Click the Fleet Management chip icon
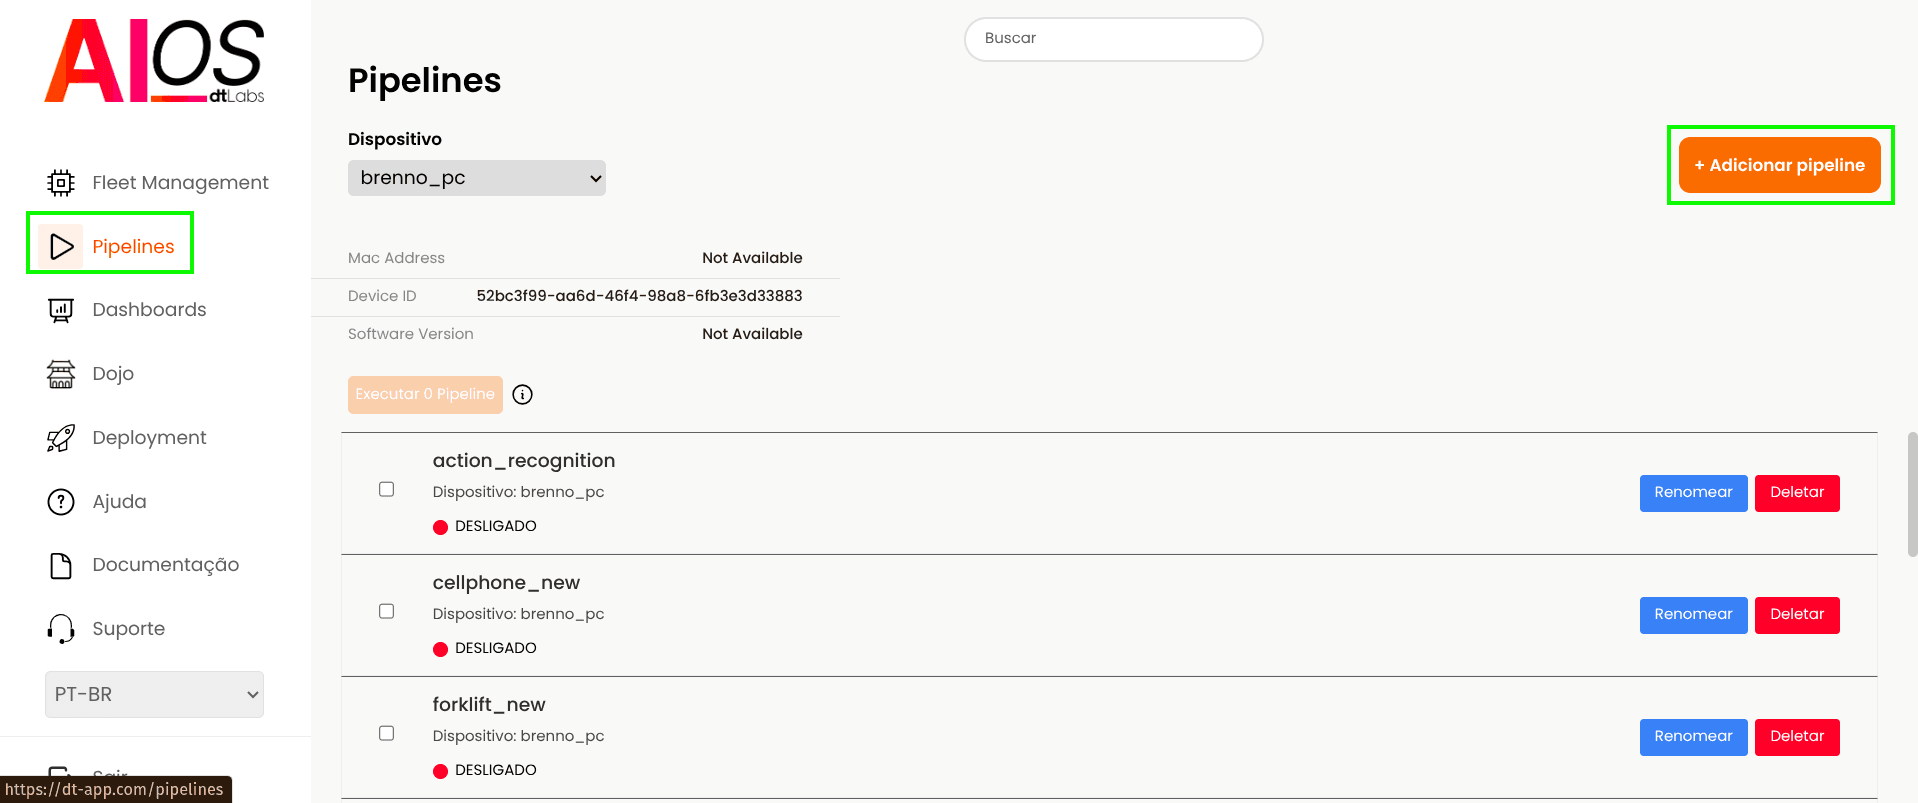This screenshot has width=1918, height=803. point(61,183)
